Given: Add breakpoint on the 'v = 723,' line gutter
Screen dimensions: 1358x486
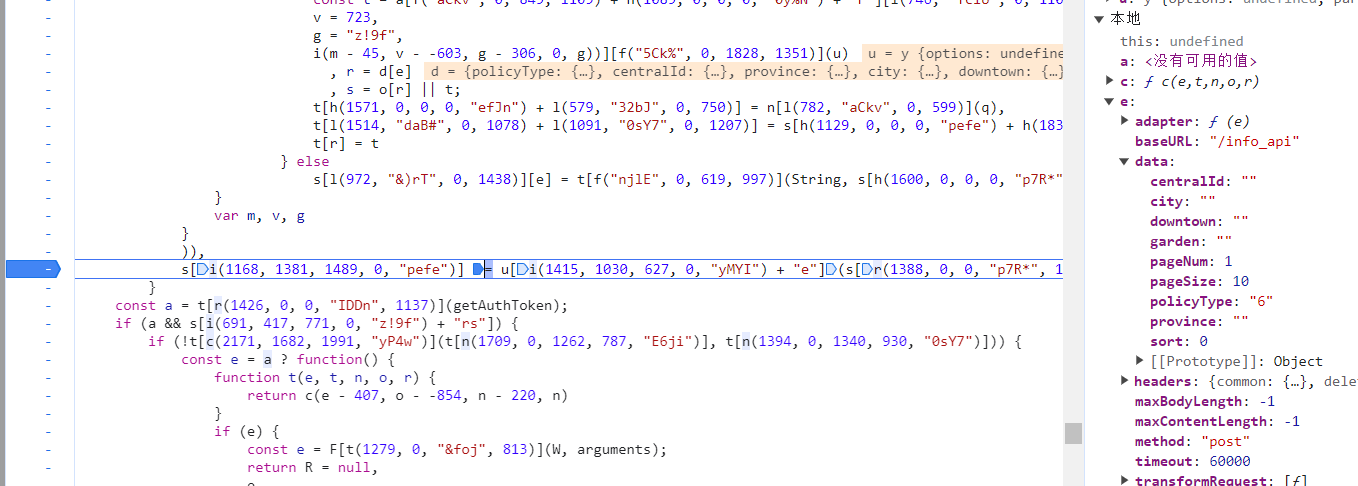Looking at the screenshot, I should click(46, 17).
